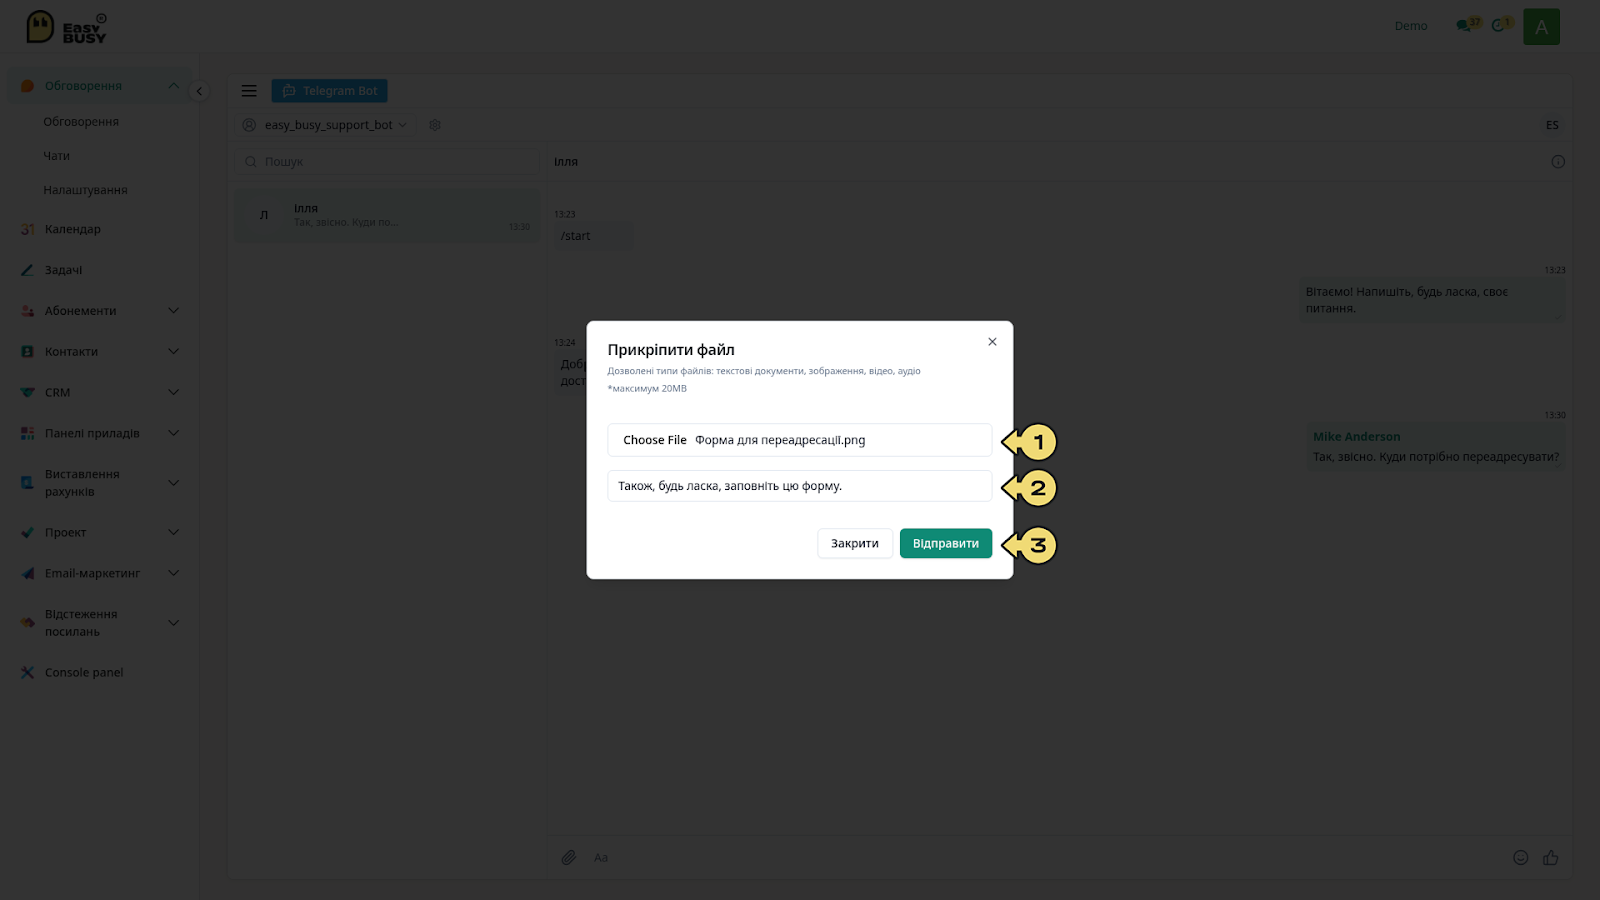Open Demo link in header
The height and width of the screenshot is (900, 1600).
(x=1411, y=26)
